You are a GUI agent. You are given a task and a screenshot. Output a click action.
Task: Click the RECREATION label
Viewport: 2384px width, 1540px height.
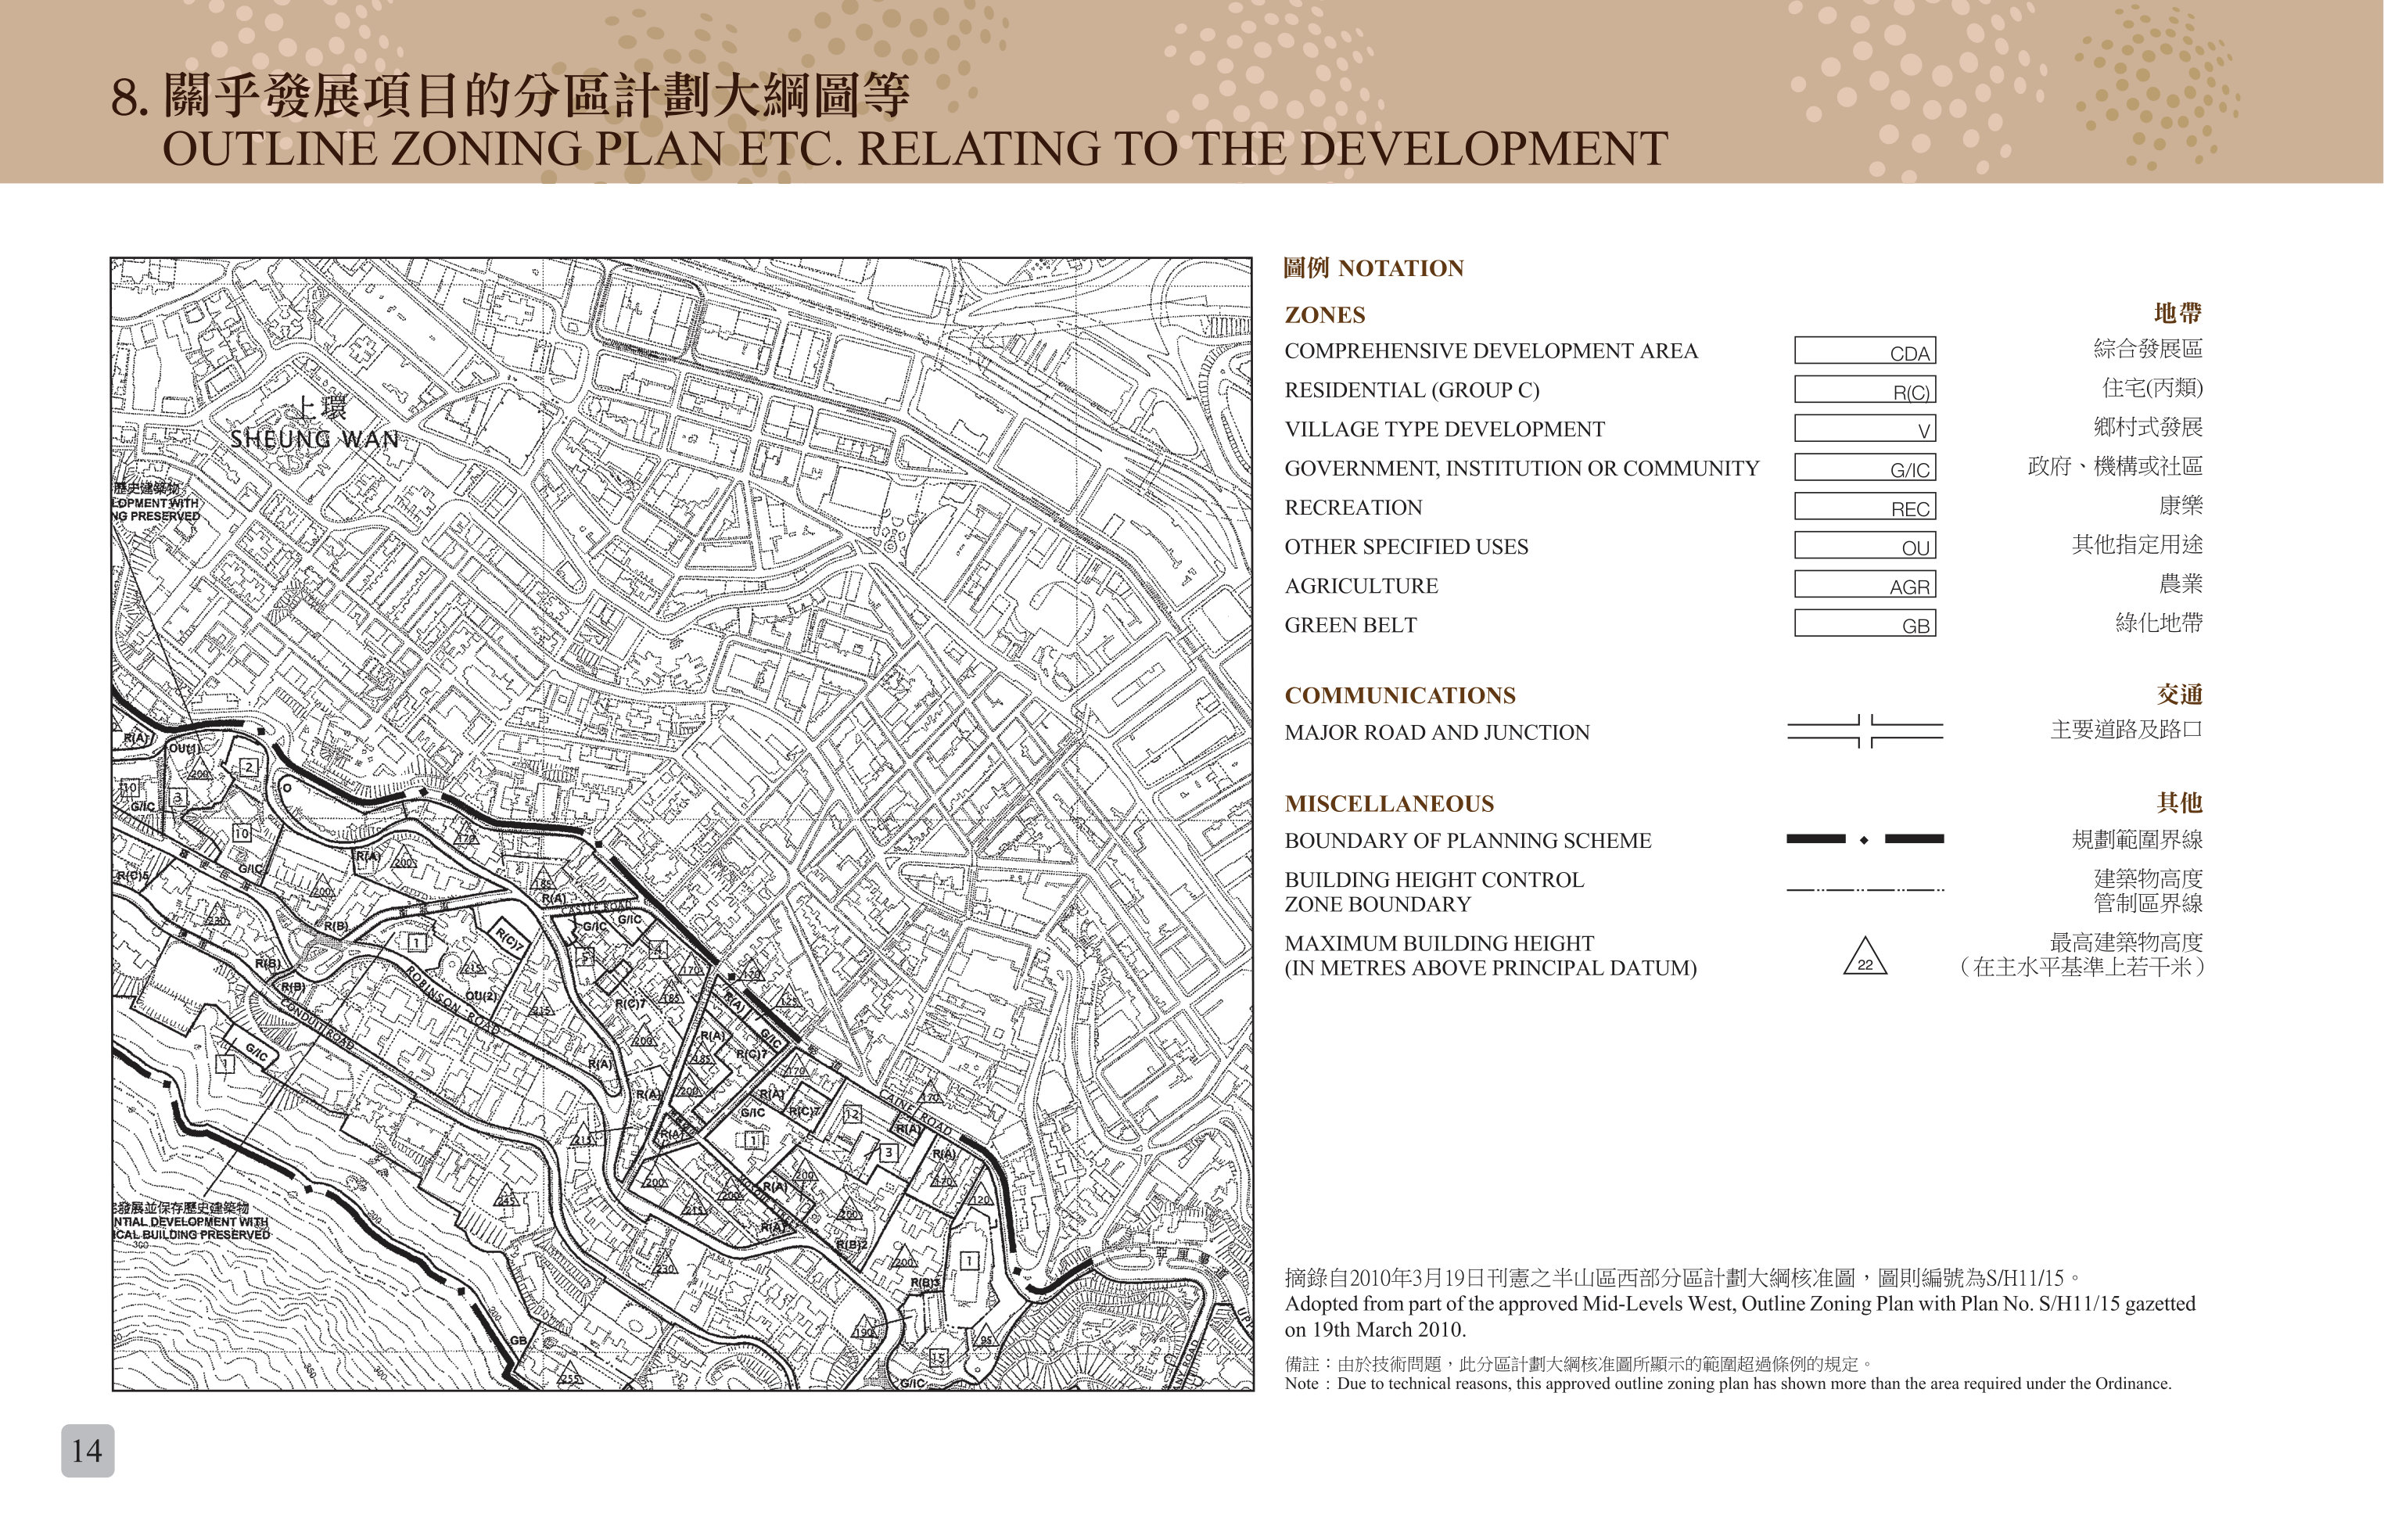point(1353,507)
